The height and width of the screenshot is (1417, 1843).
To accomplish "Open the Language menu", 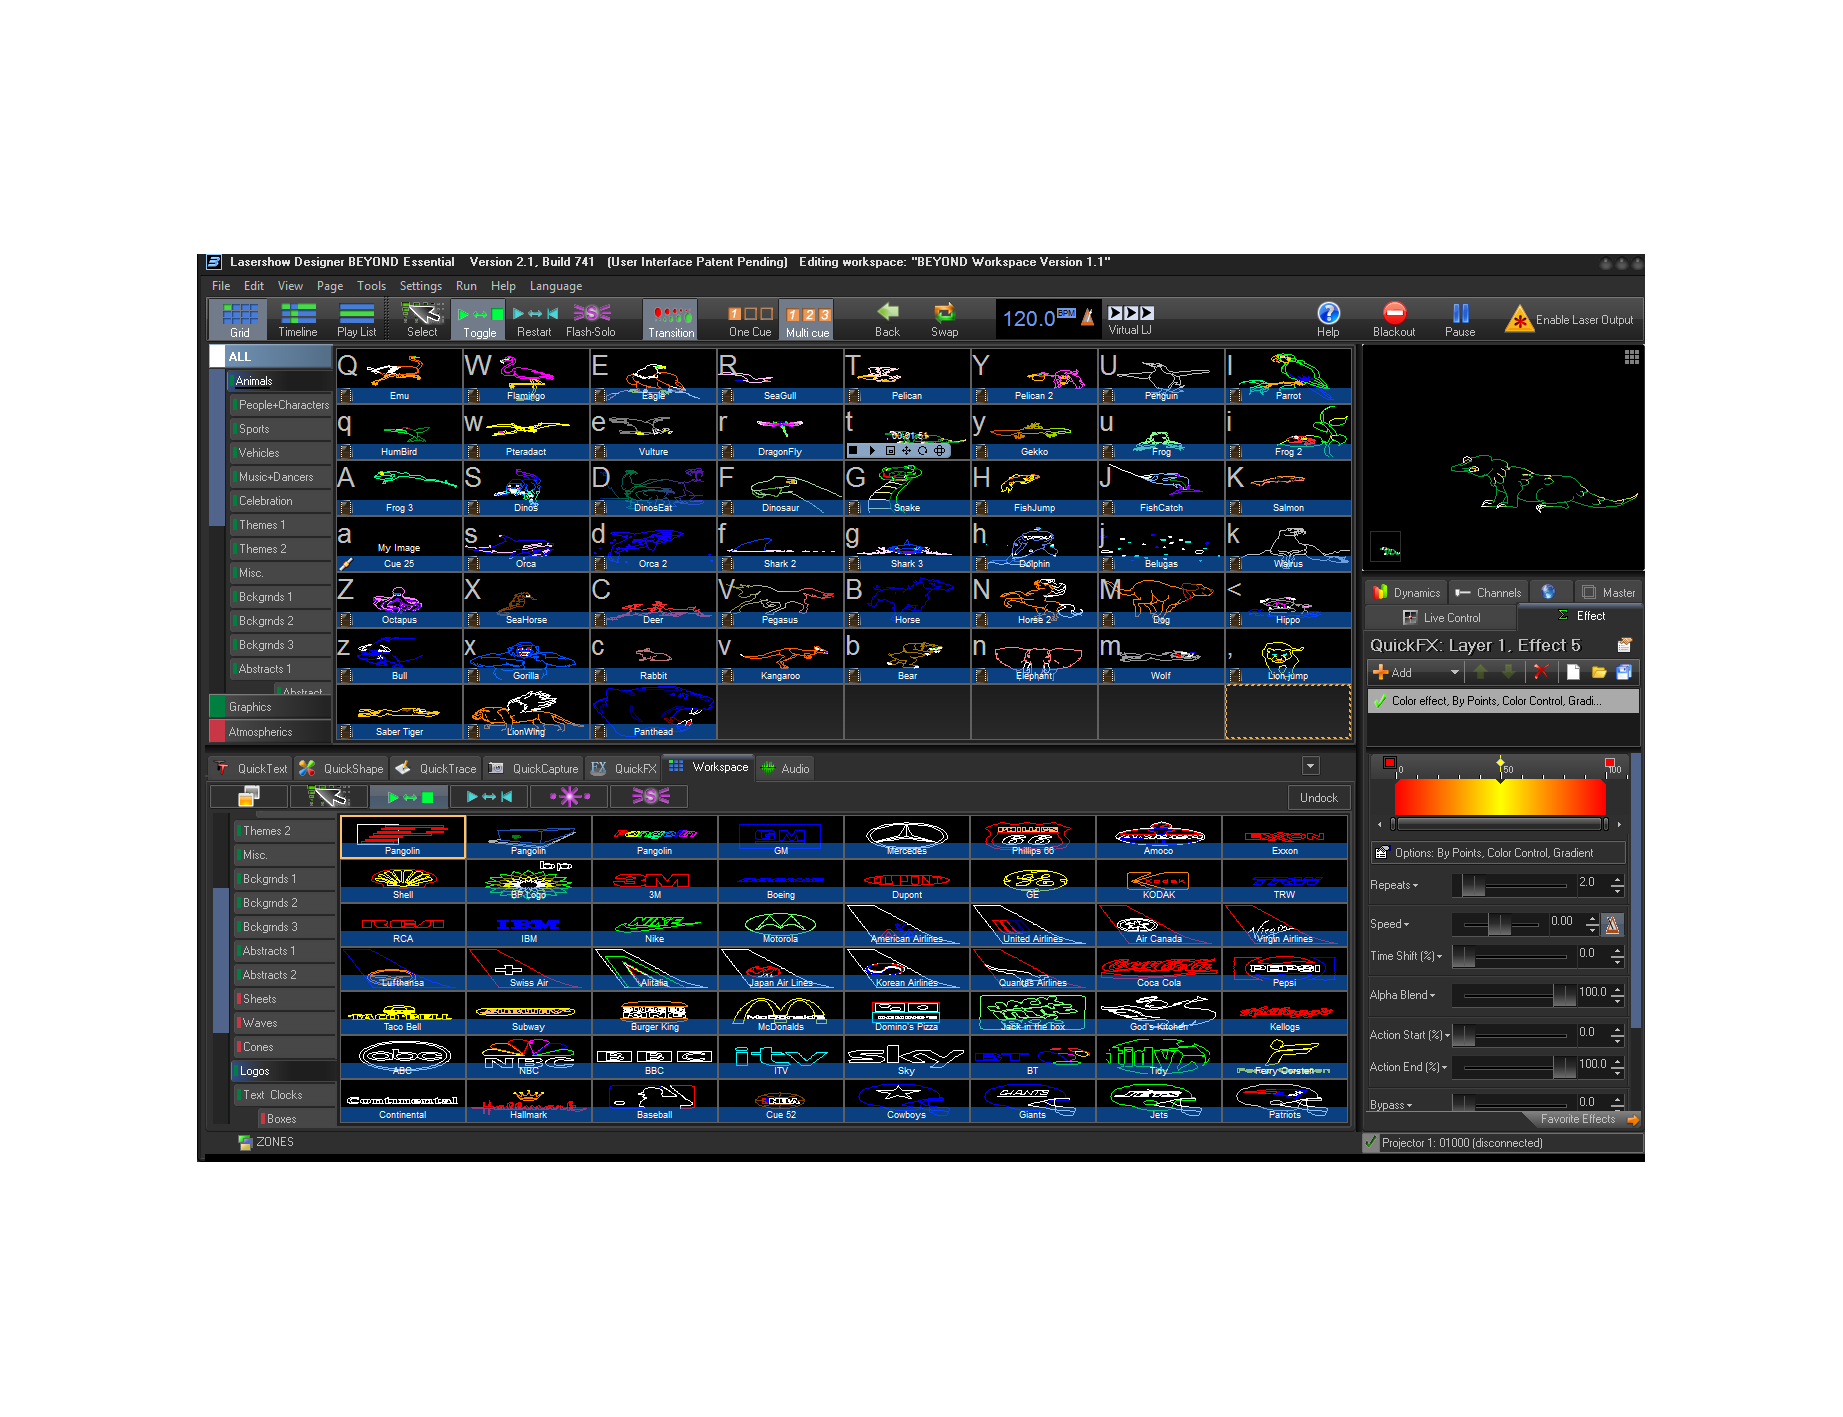I will pos(555,286).
